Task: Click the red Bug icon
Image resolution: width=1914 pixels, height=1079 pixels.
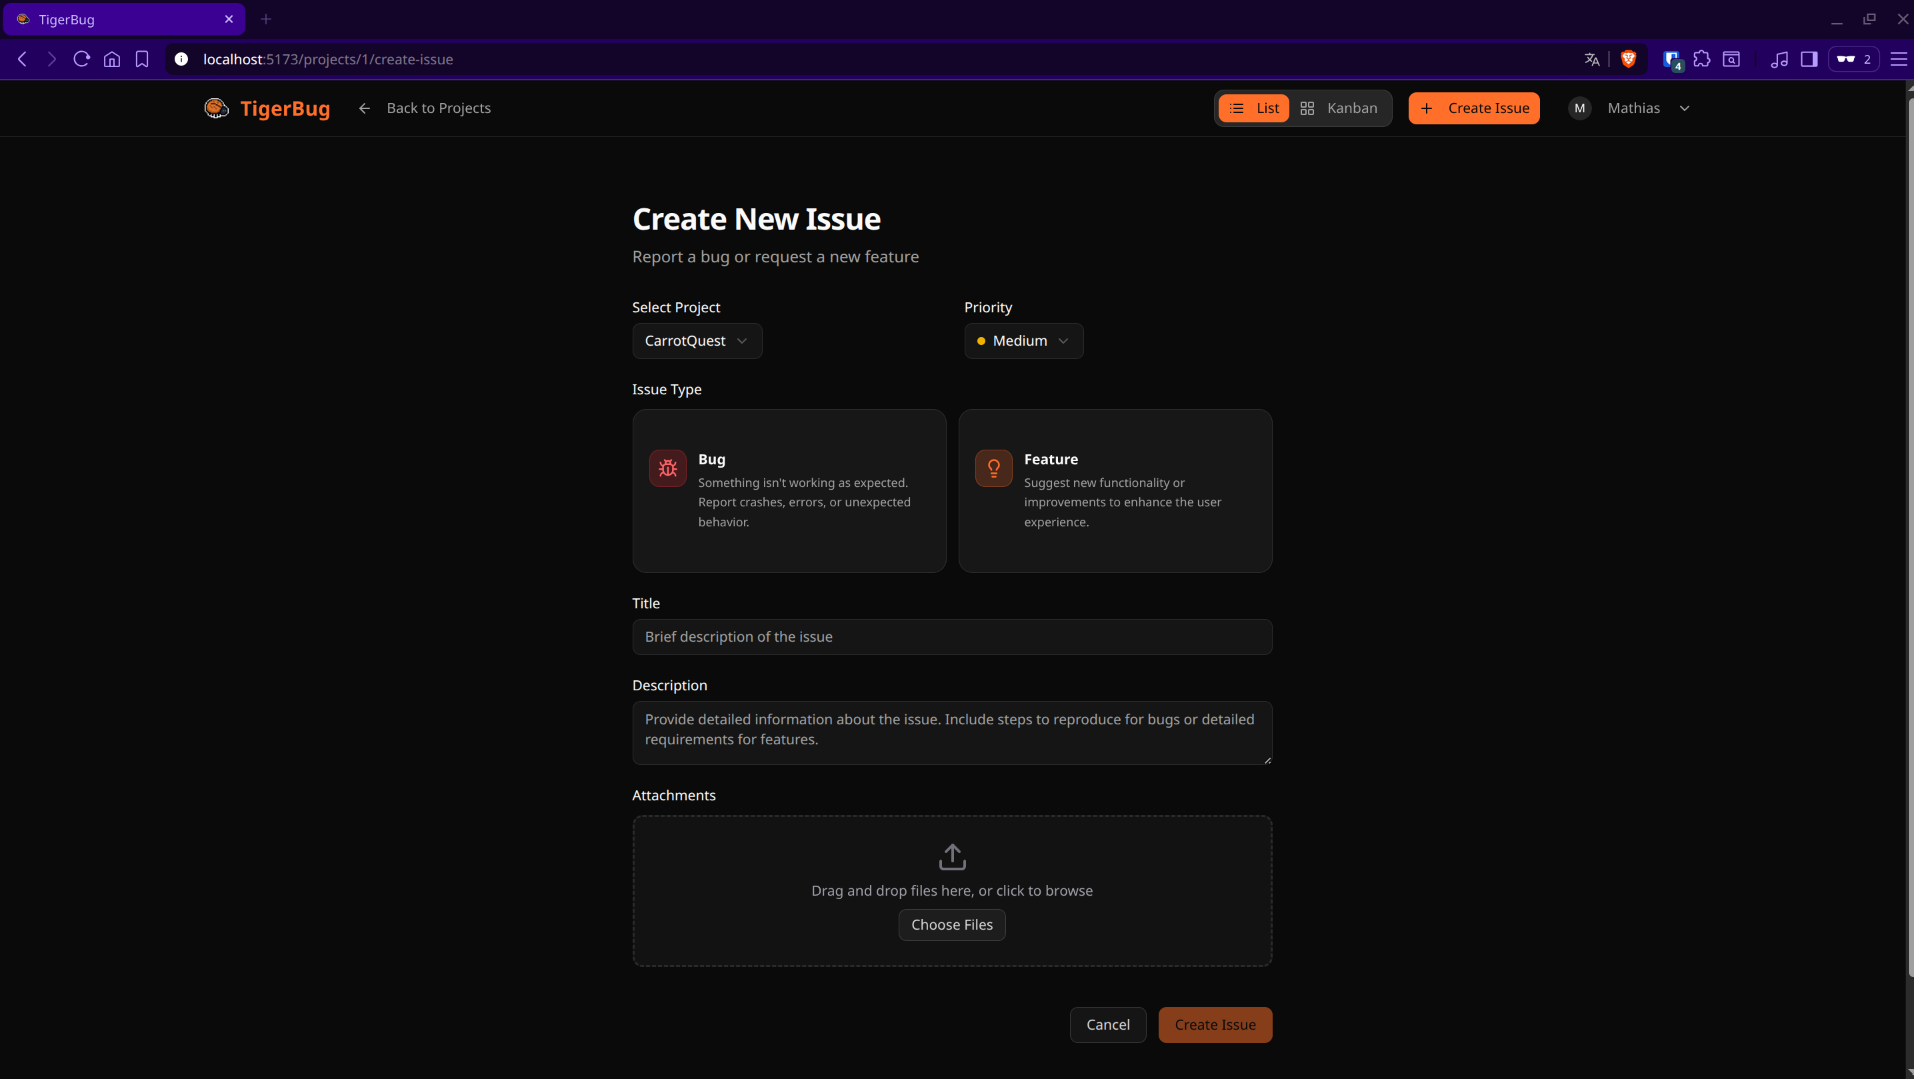Action: 667,468
